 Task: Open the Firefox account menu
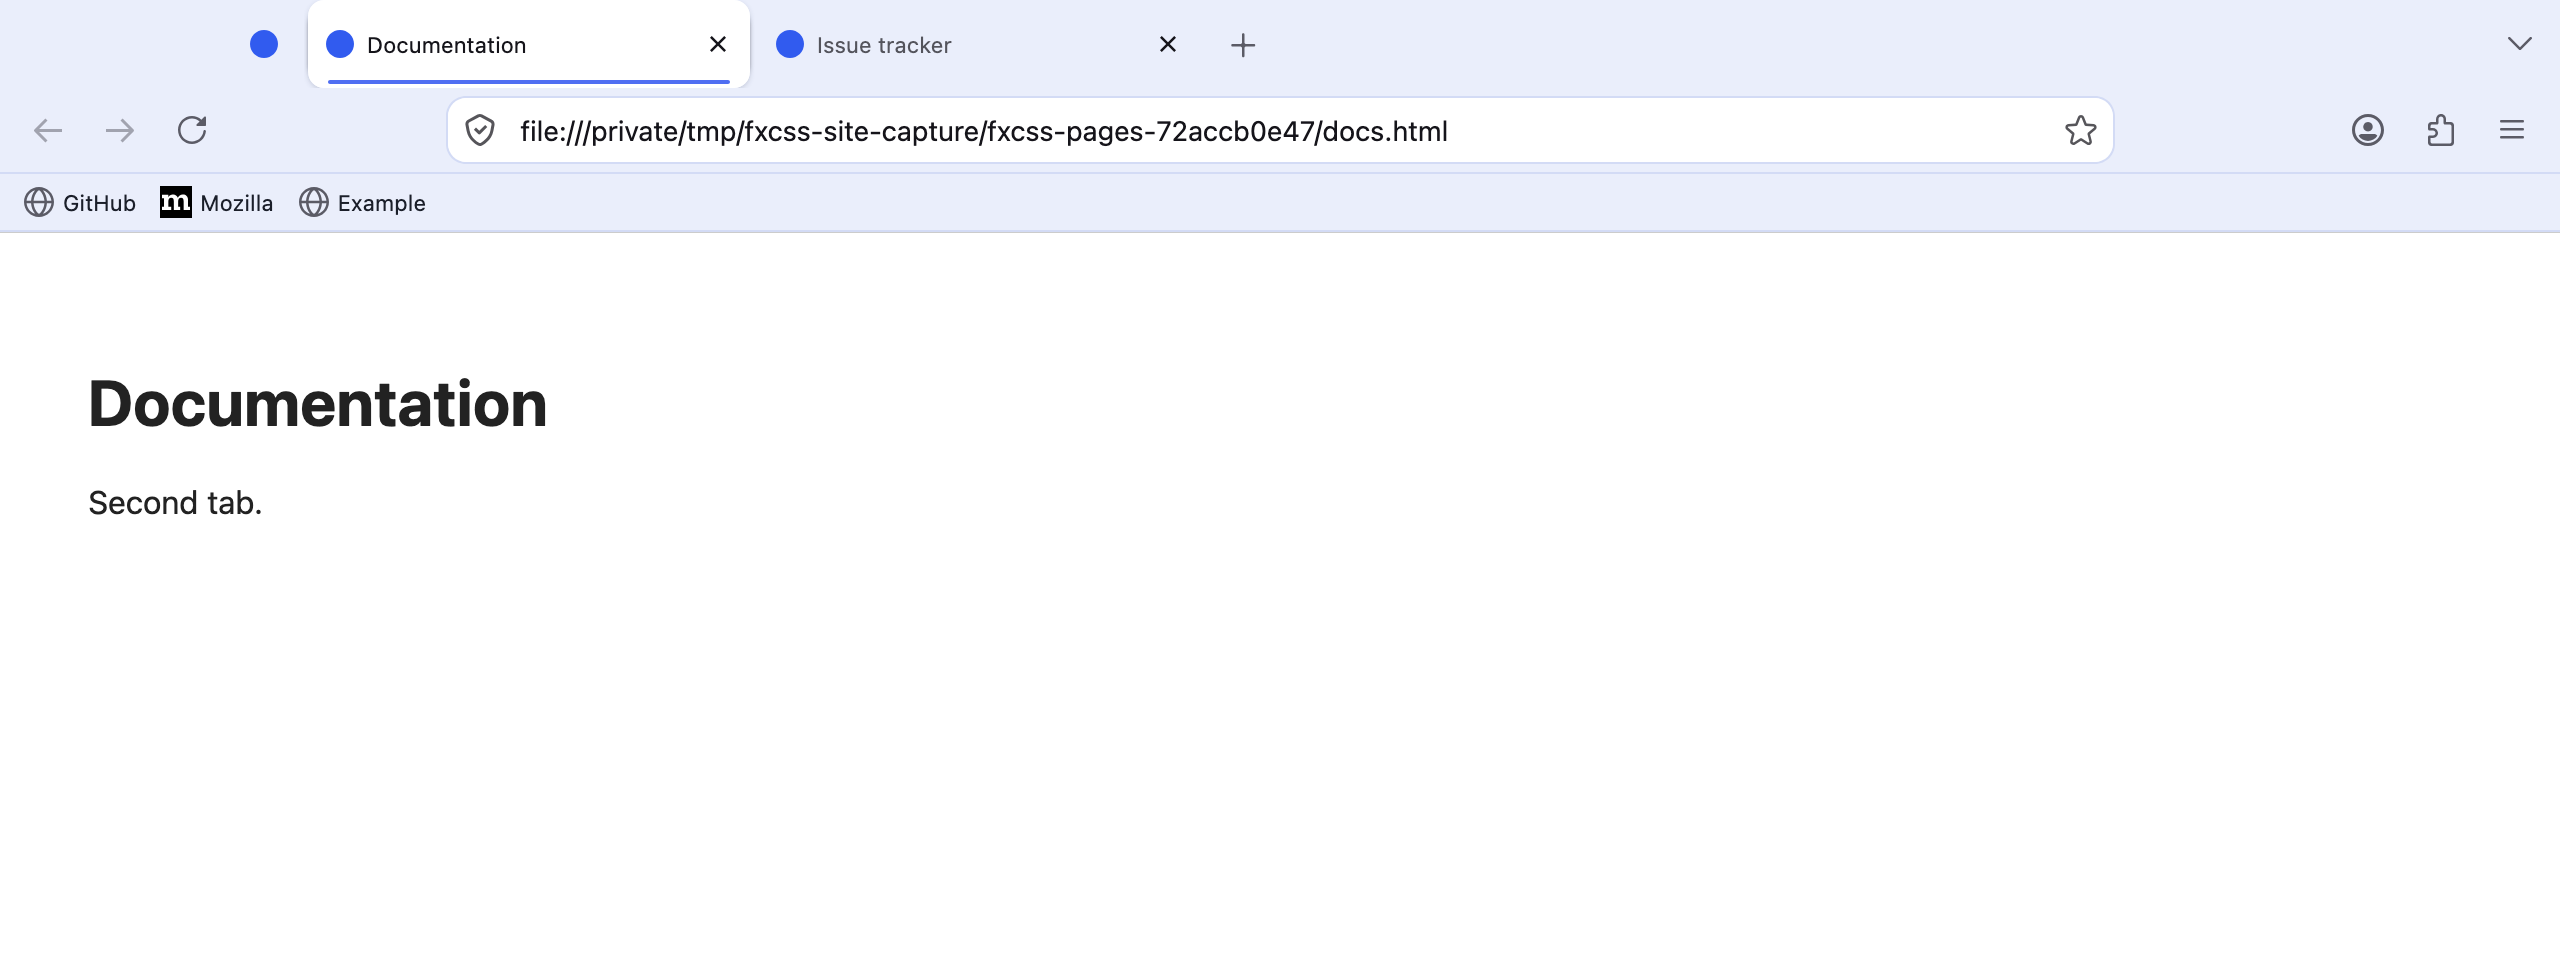pos(2368,130)
